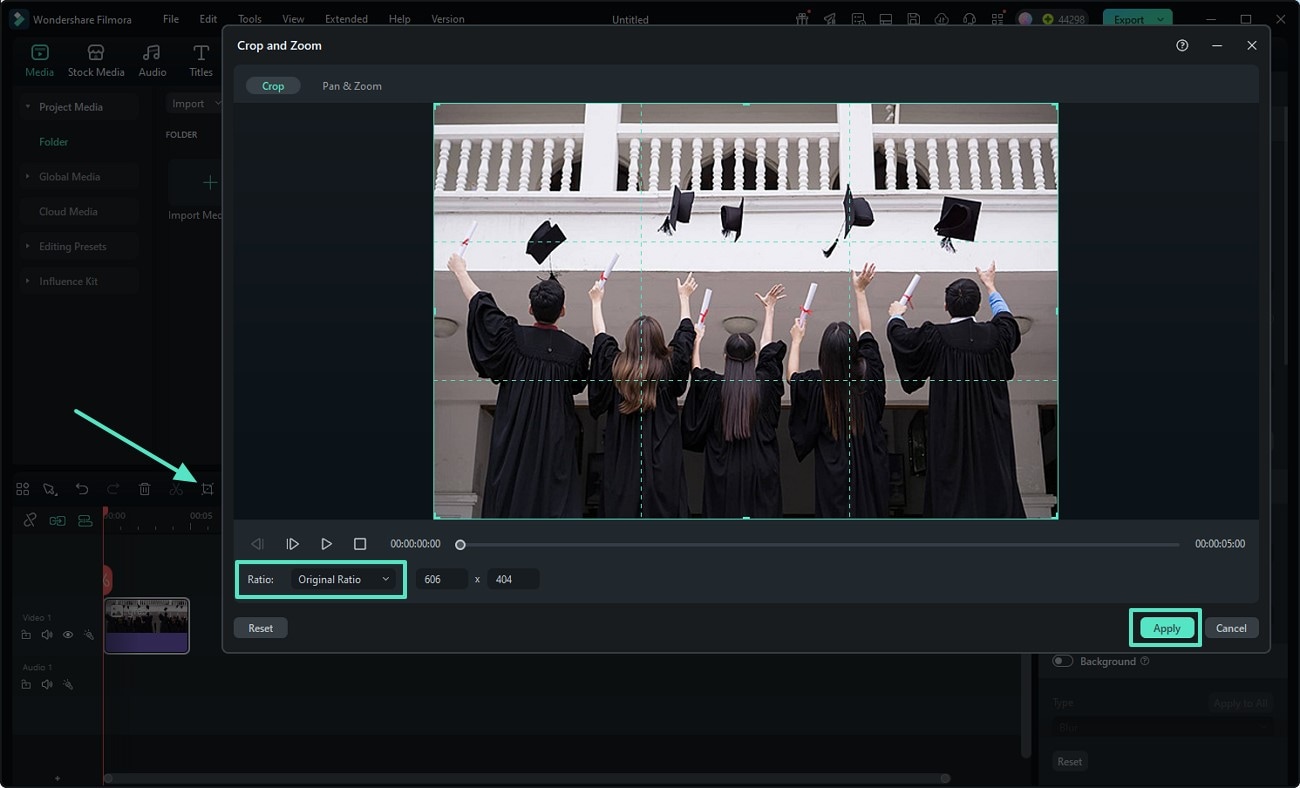Click the preview playback position slider handle
Viewport: 1300px width, 788px height.
tap(460, 545)
